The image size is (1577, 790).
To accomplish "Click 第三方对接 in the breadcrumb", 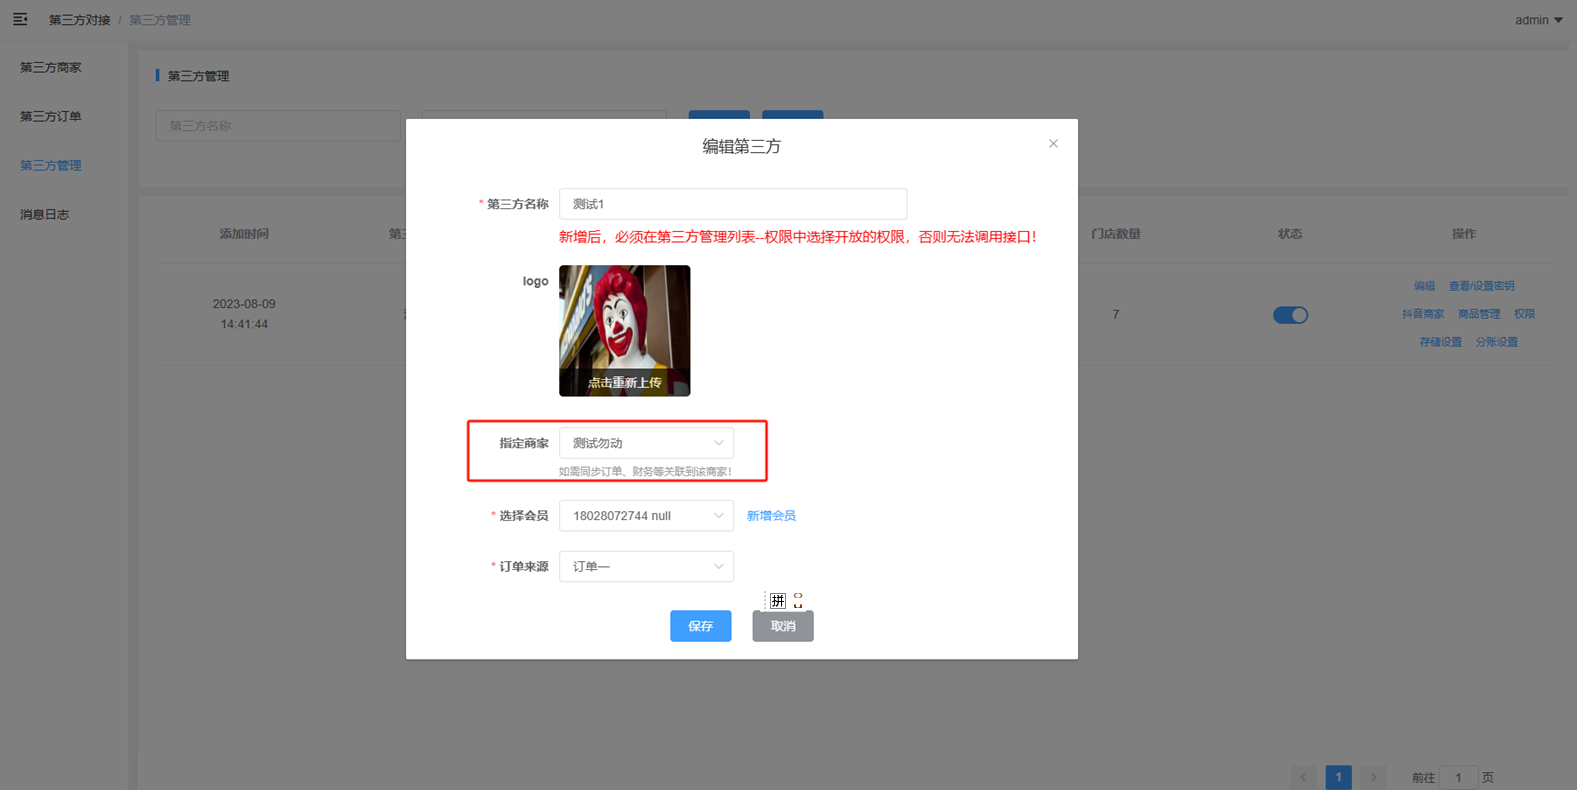I will tap(80, 20).
